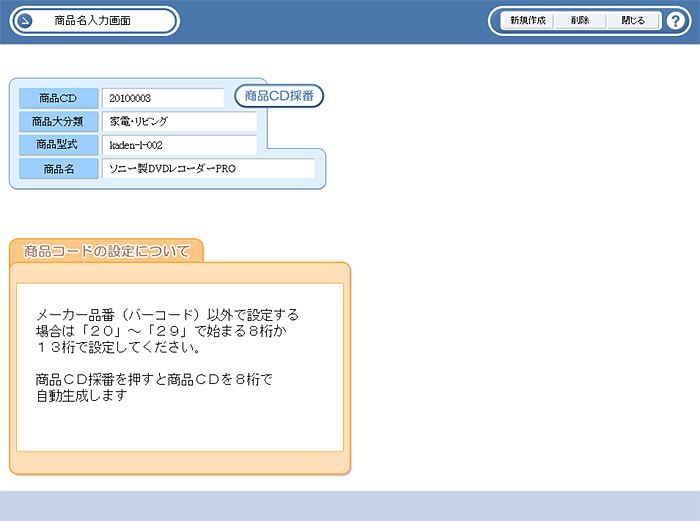Click the 商品名 label
Screen dimensions: 700x521
[58, 169]
